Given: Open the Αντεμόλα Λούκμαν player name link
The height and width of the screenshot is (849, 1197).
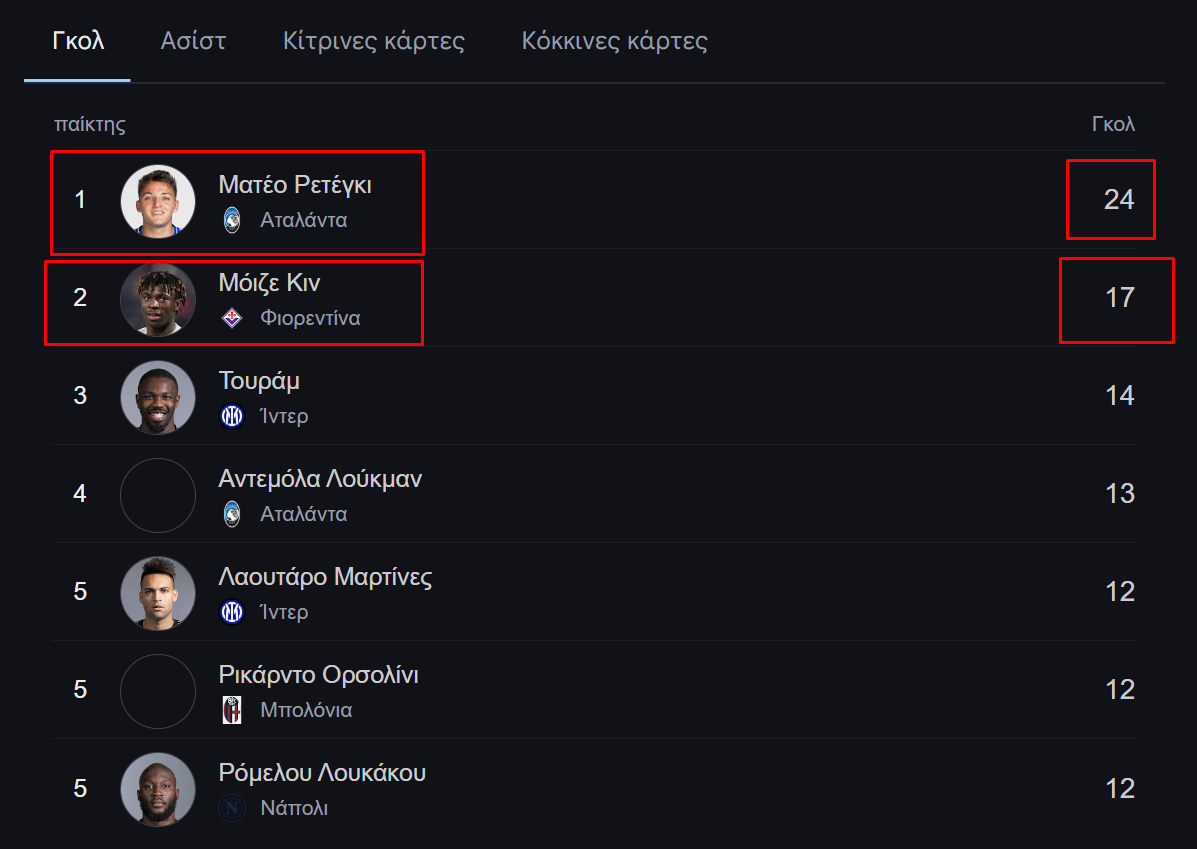Looking at the screenshot, I should (x=320, y=479).
